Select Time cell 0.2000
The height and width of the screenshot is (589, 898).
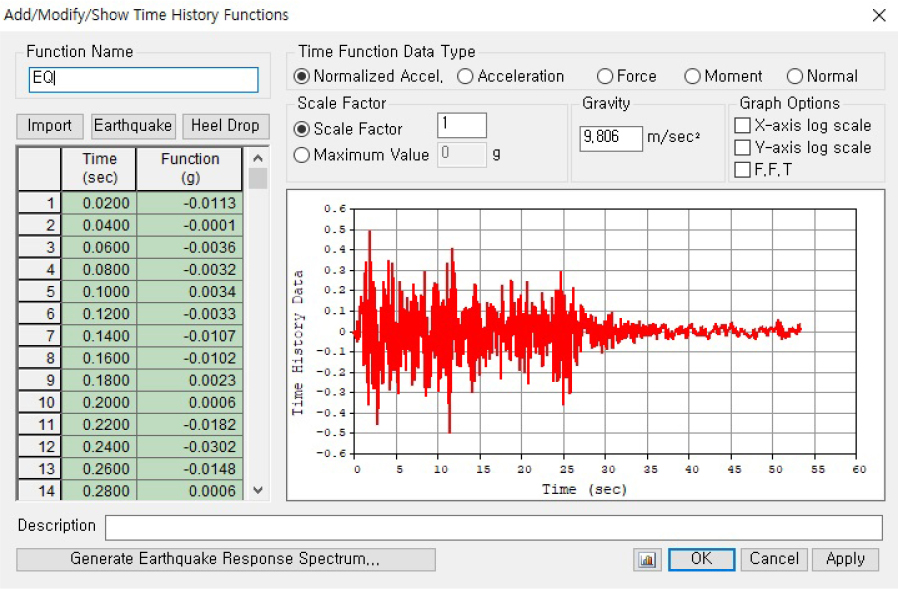[99, 402]
